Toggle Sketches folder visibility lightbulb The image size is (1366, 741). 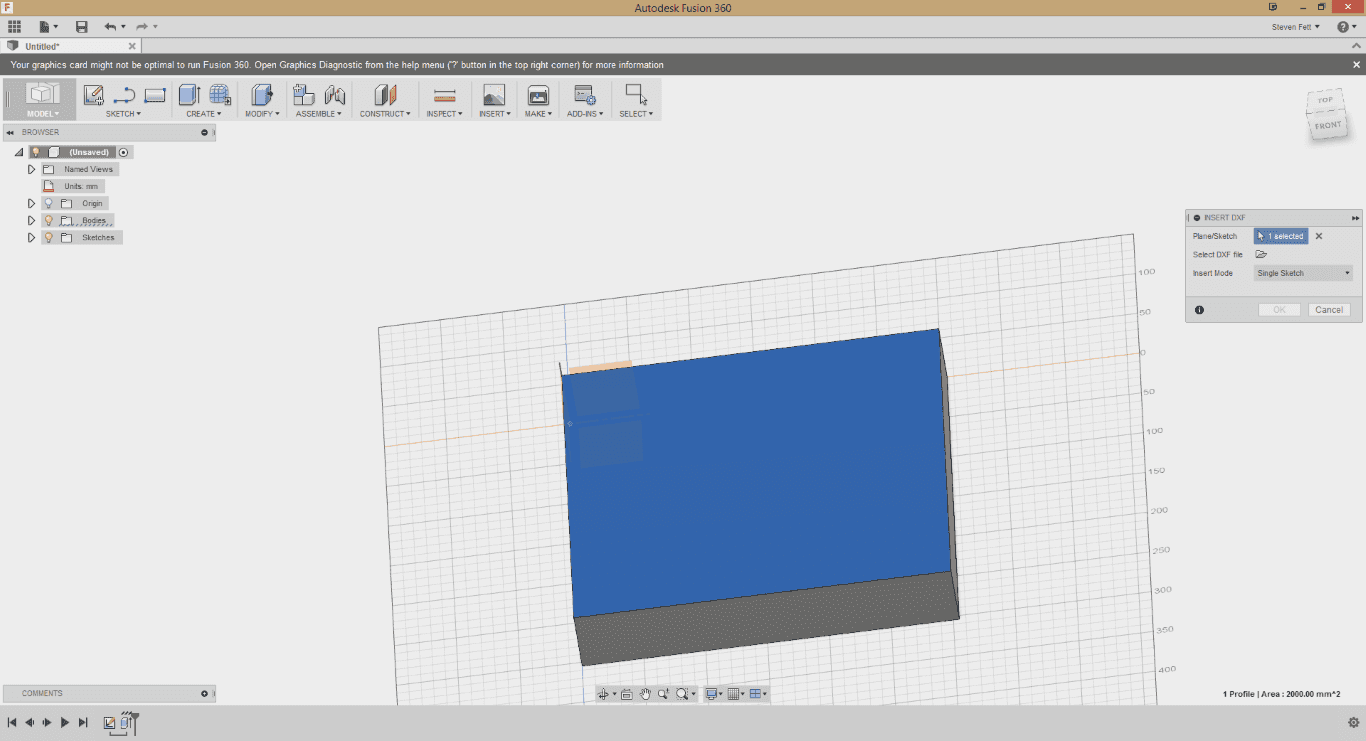[48, 237]
